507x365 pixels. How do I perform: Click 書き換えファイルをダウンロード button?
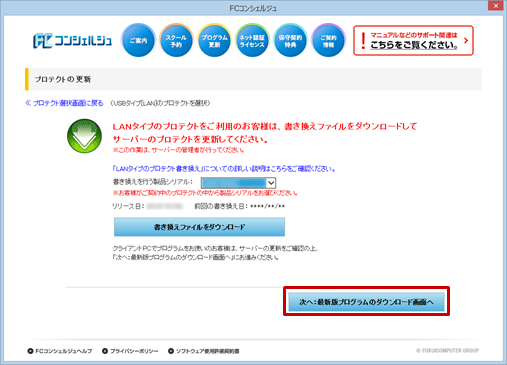[199, 227]
